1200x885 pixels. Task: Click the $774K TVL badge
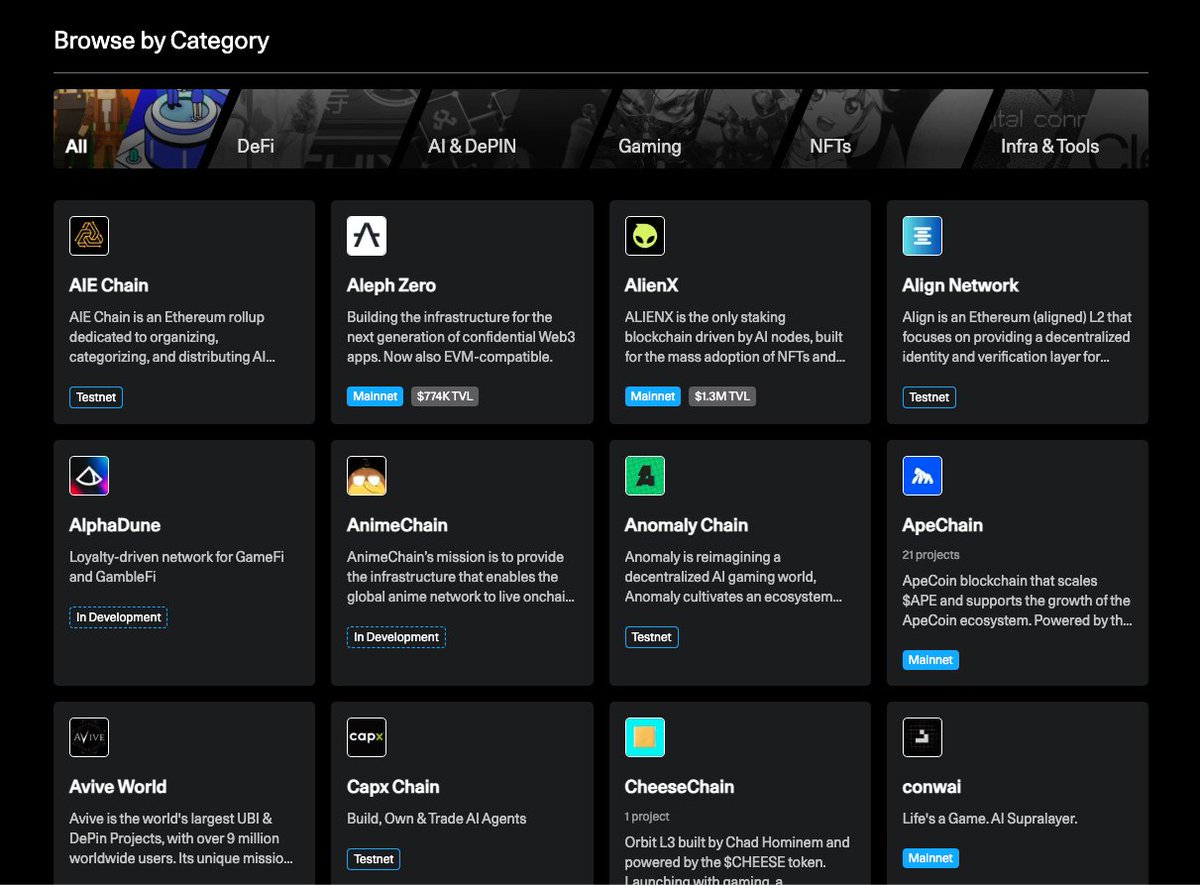(444, 397)
